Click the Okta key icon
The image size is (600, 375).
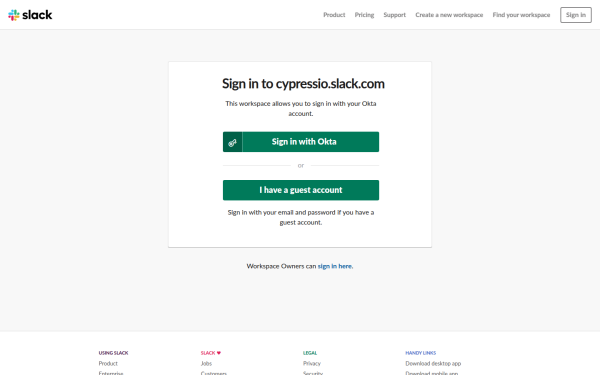coord(232,142)
